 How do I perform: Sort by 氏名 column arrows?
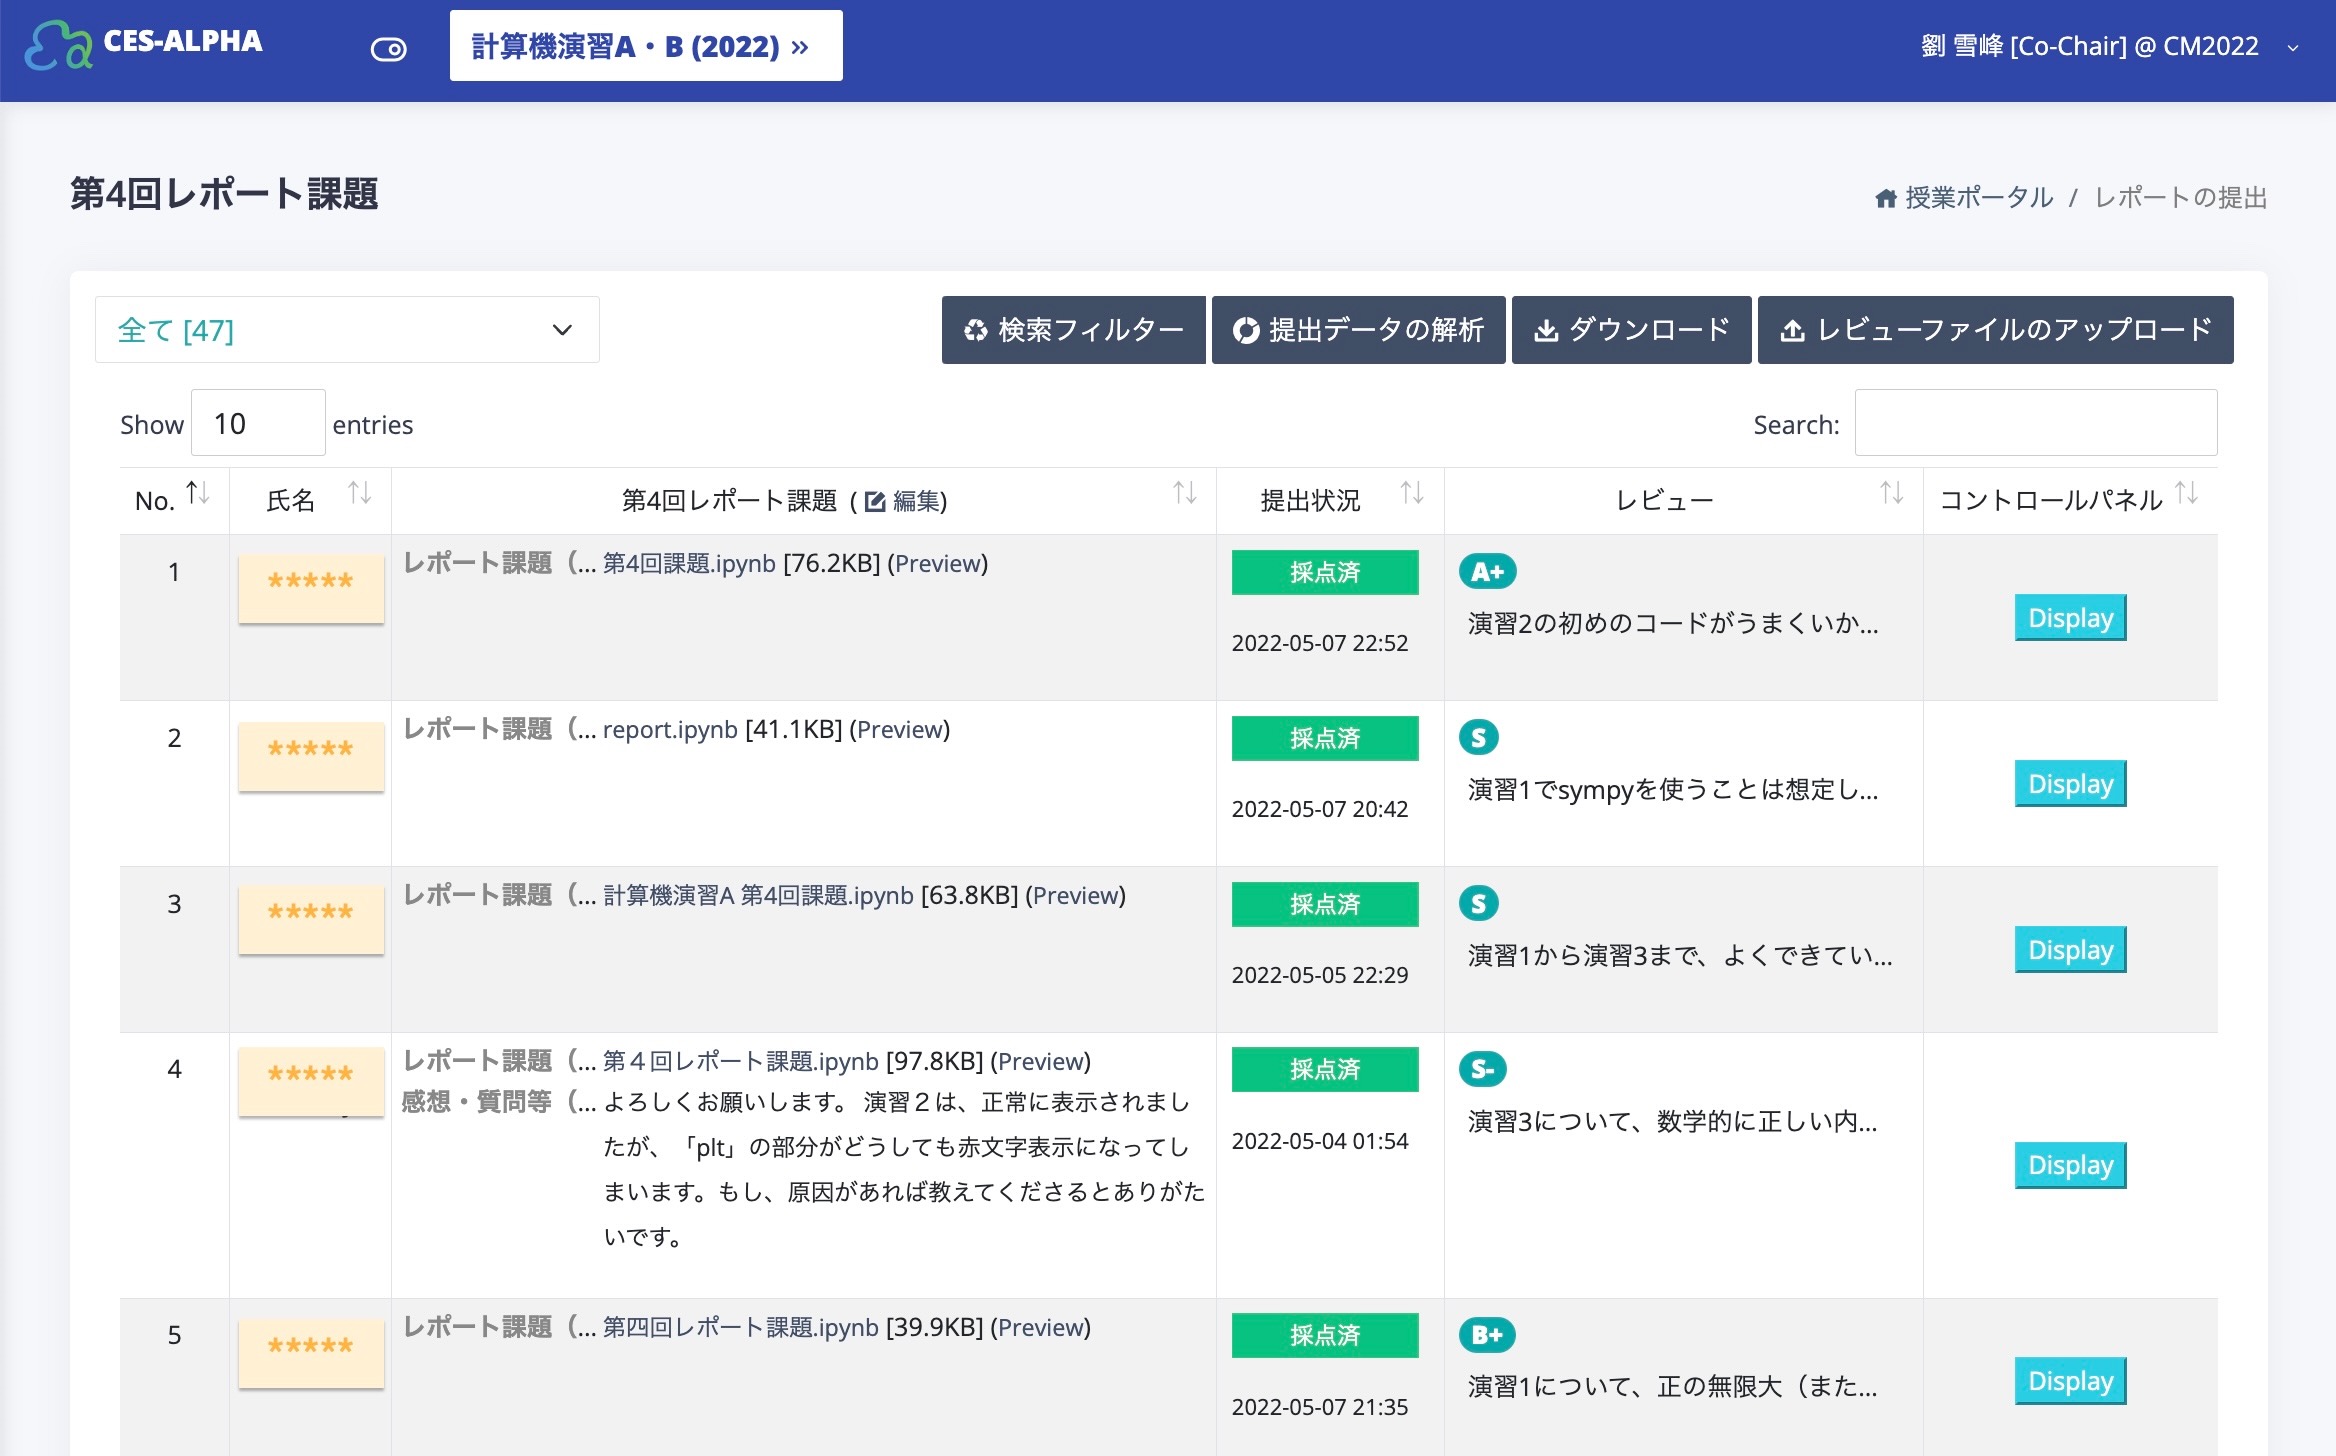tap(359, 493)
